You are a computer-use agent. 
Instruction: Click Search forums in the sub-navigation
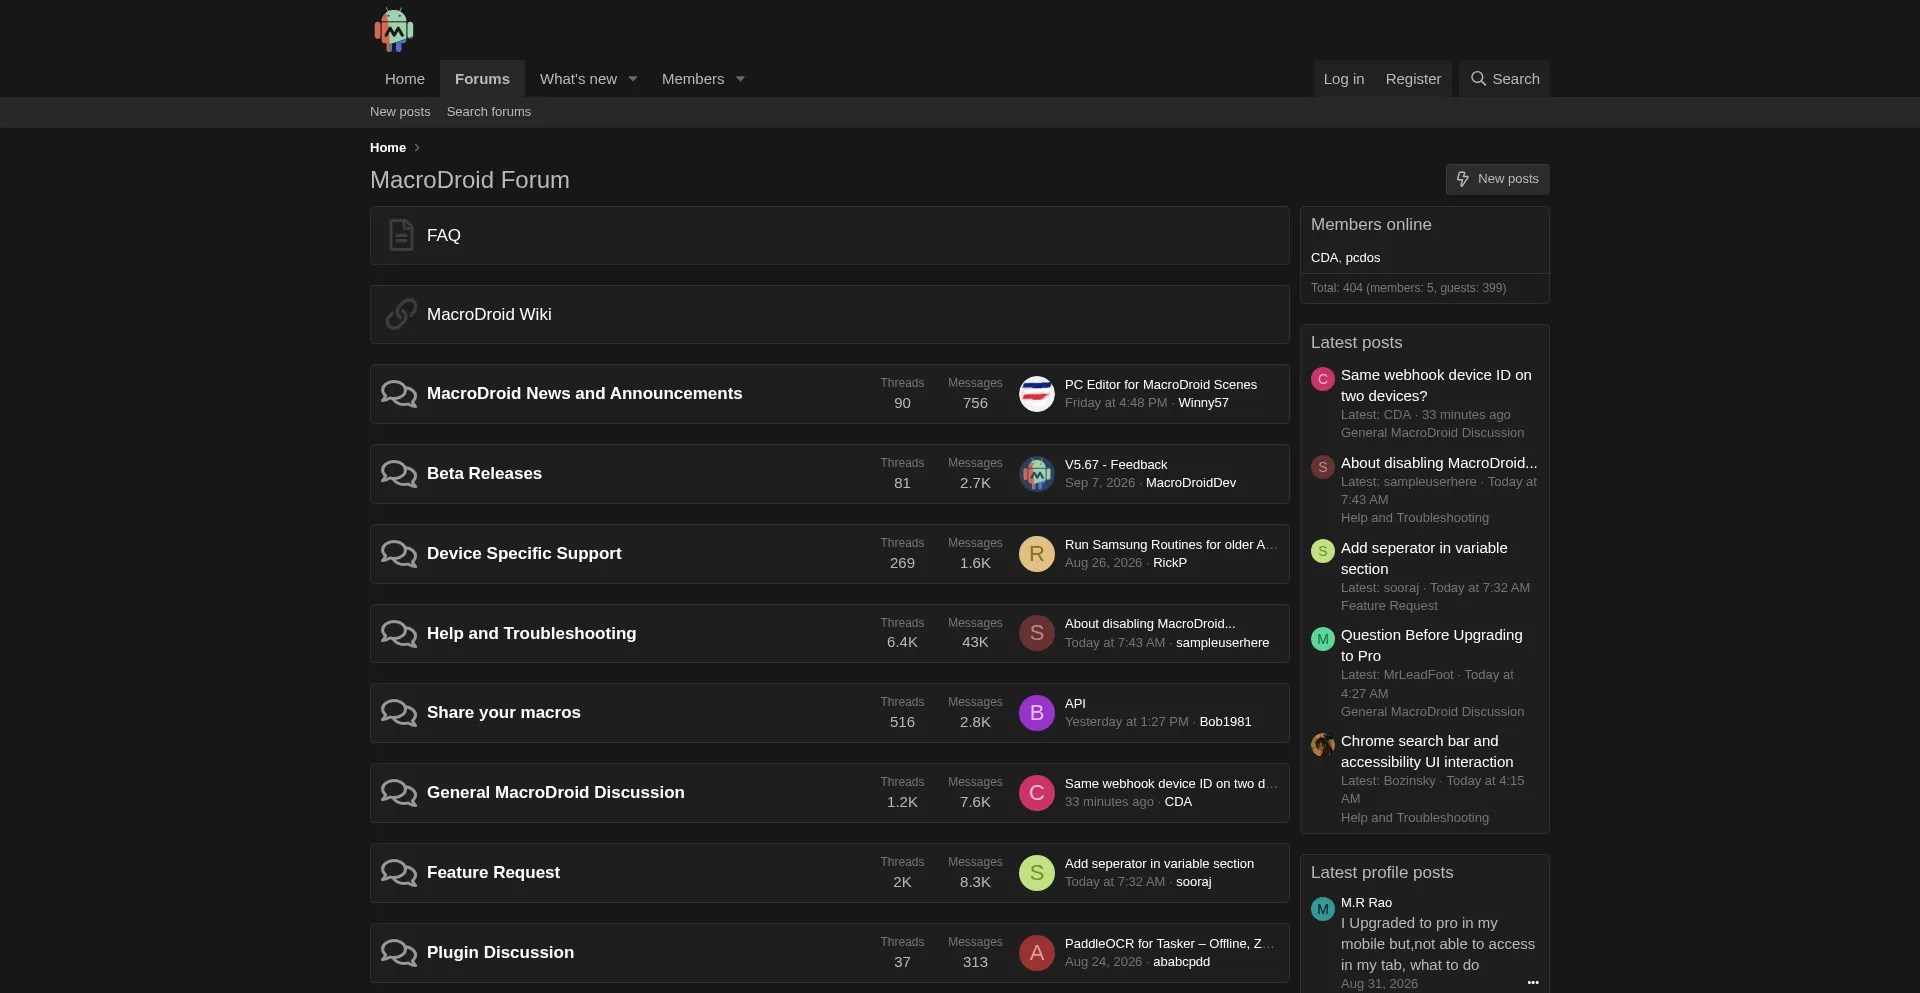click(489, 112)
